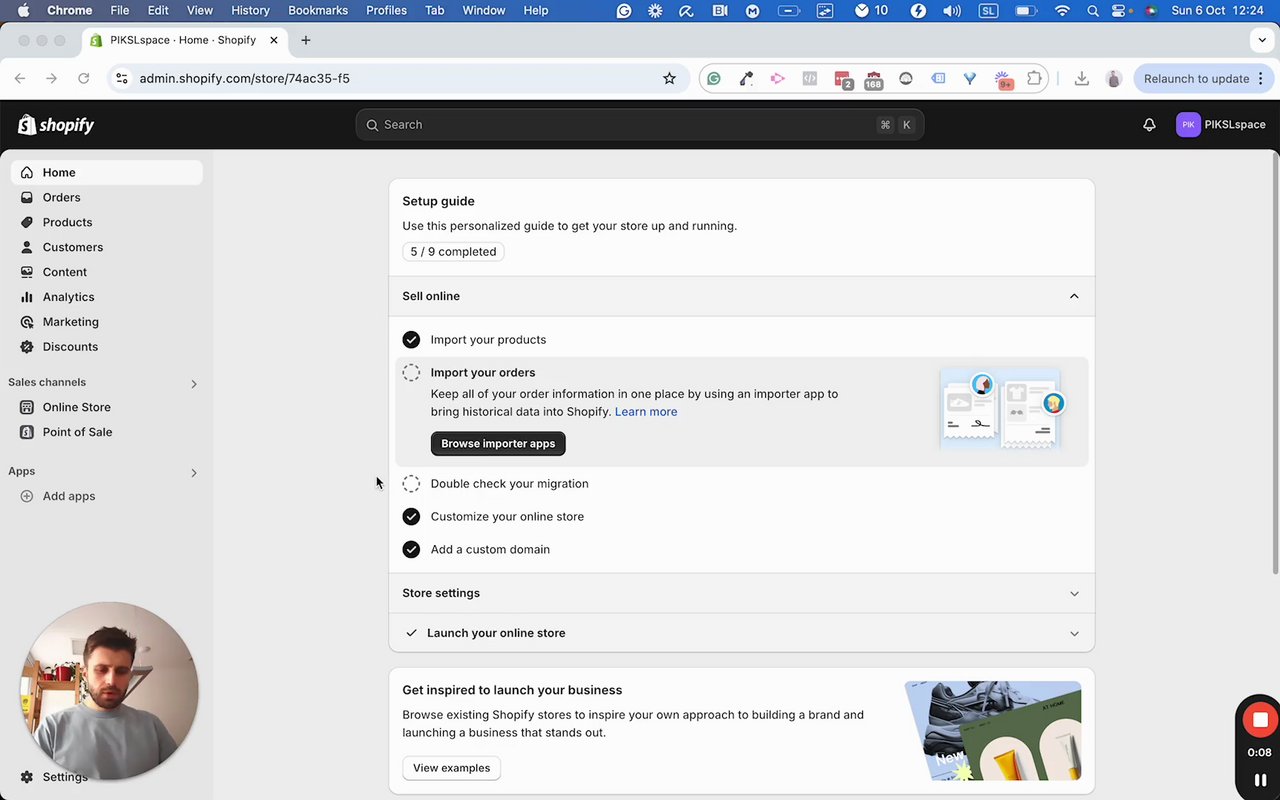Image resolution: width=1280 pixels, height=800 pixels.
Task: Click the Import your orders illustration
Action: (x=1001, y=410)
